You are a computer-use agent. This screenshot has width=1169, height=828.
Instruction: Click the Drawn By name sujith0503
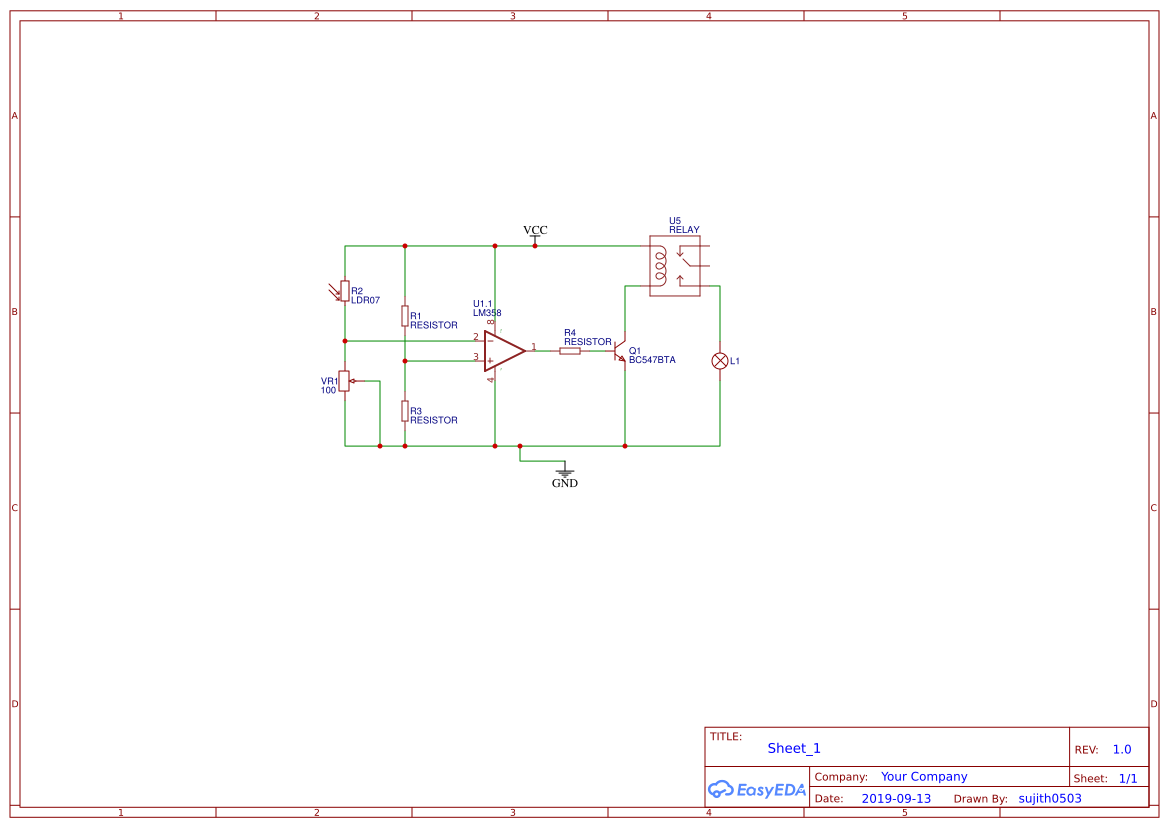(x=1049, y=798)
